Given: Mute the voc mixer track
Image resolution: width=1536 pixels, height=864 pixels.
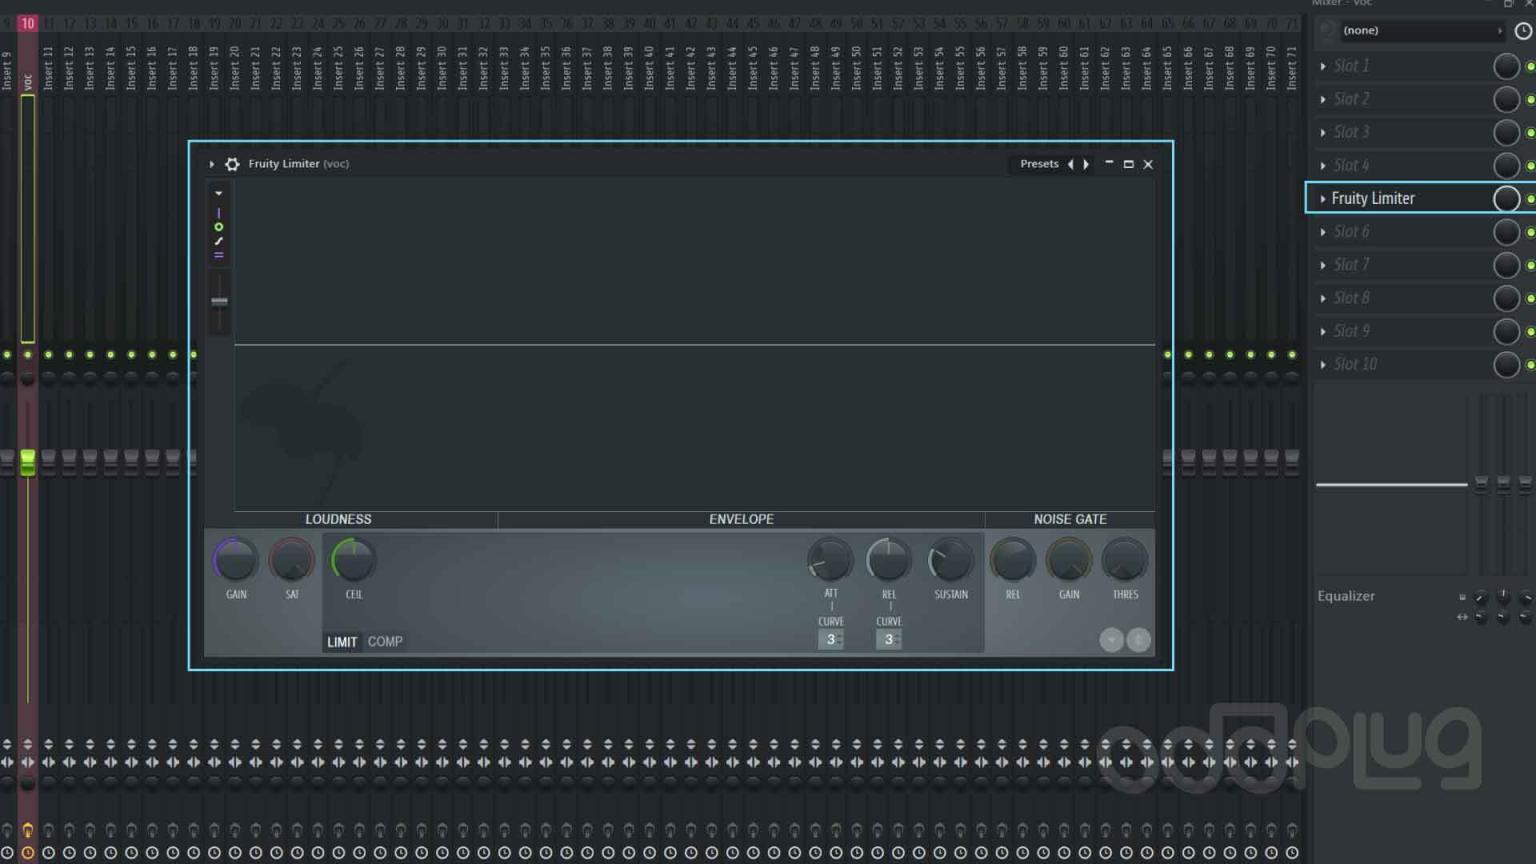Looking at the screenshot, I should 28,354.
